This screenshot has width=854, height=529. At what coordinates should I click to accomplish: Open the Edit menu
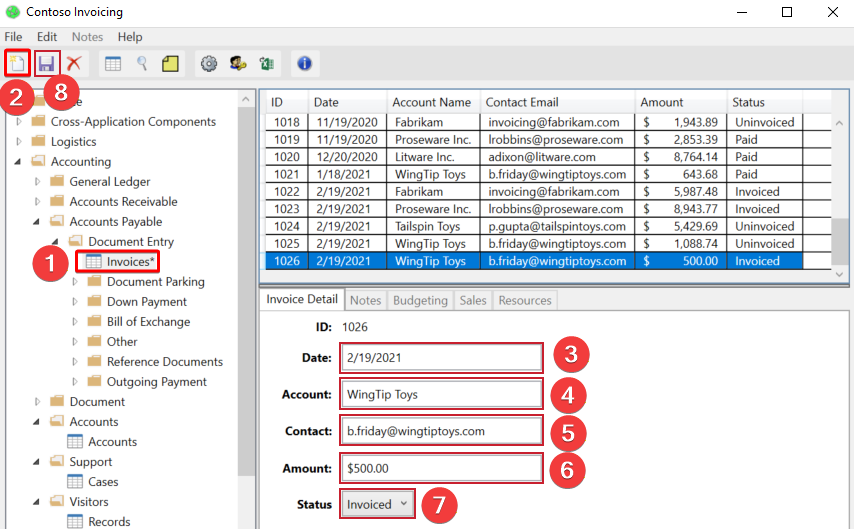(x=47, y=37)
